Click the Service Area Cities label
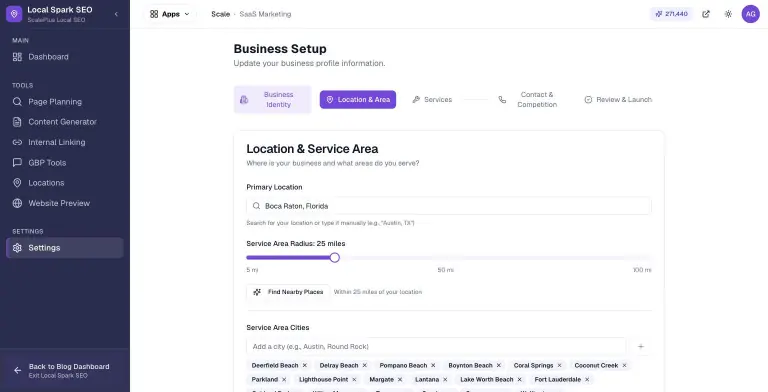 278,328
